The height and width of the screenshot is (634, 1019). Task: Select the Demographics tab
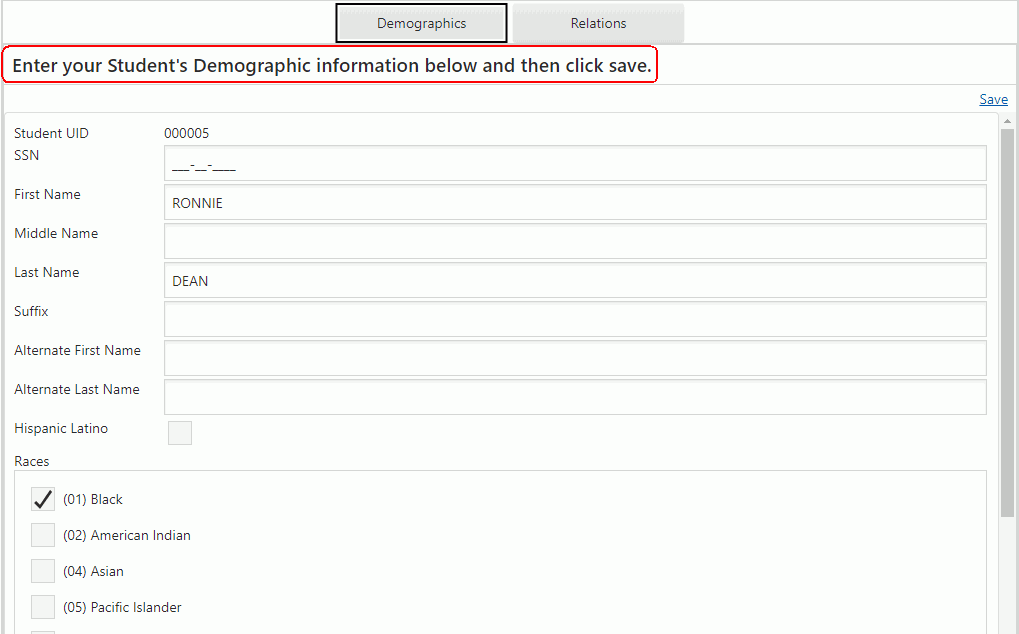tap(421, 23)
